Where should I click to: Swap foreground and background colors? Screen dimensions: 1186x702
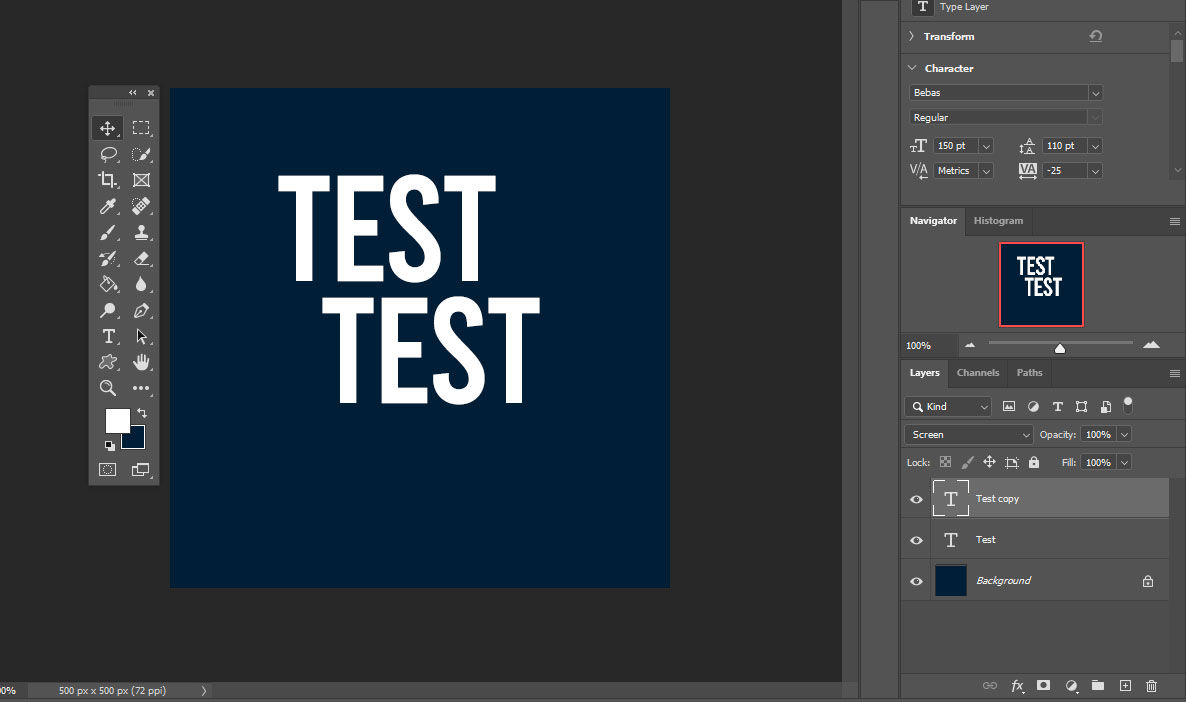[142, 413]
